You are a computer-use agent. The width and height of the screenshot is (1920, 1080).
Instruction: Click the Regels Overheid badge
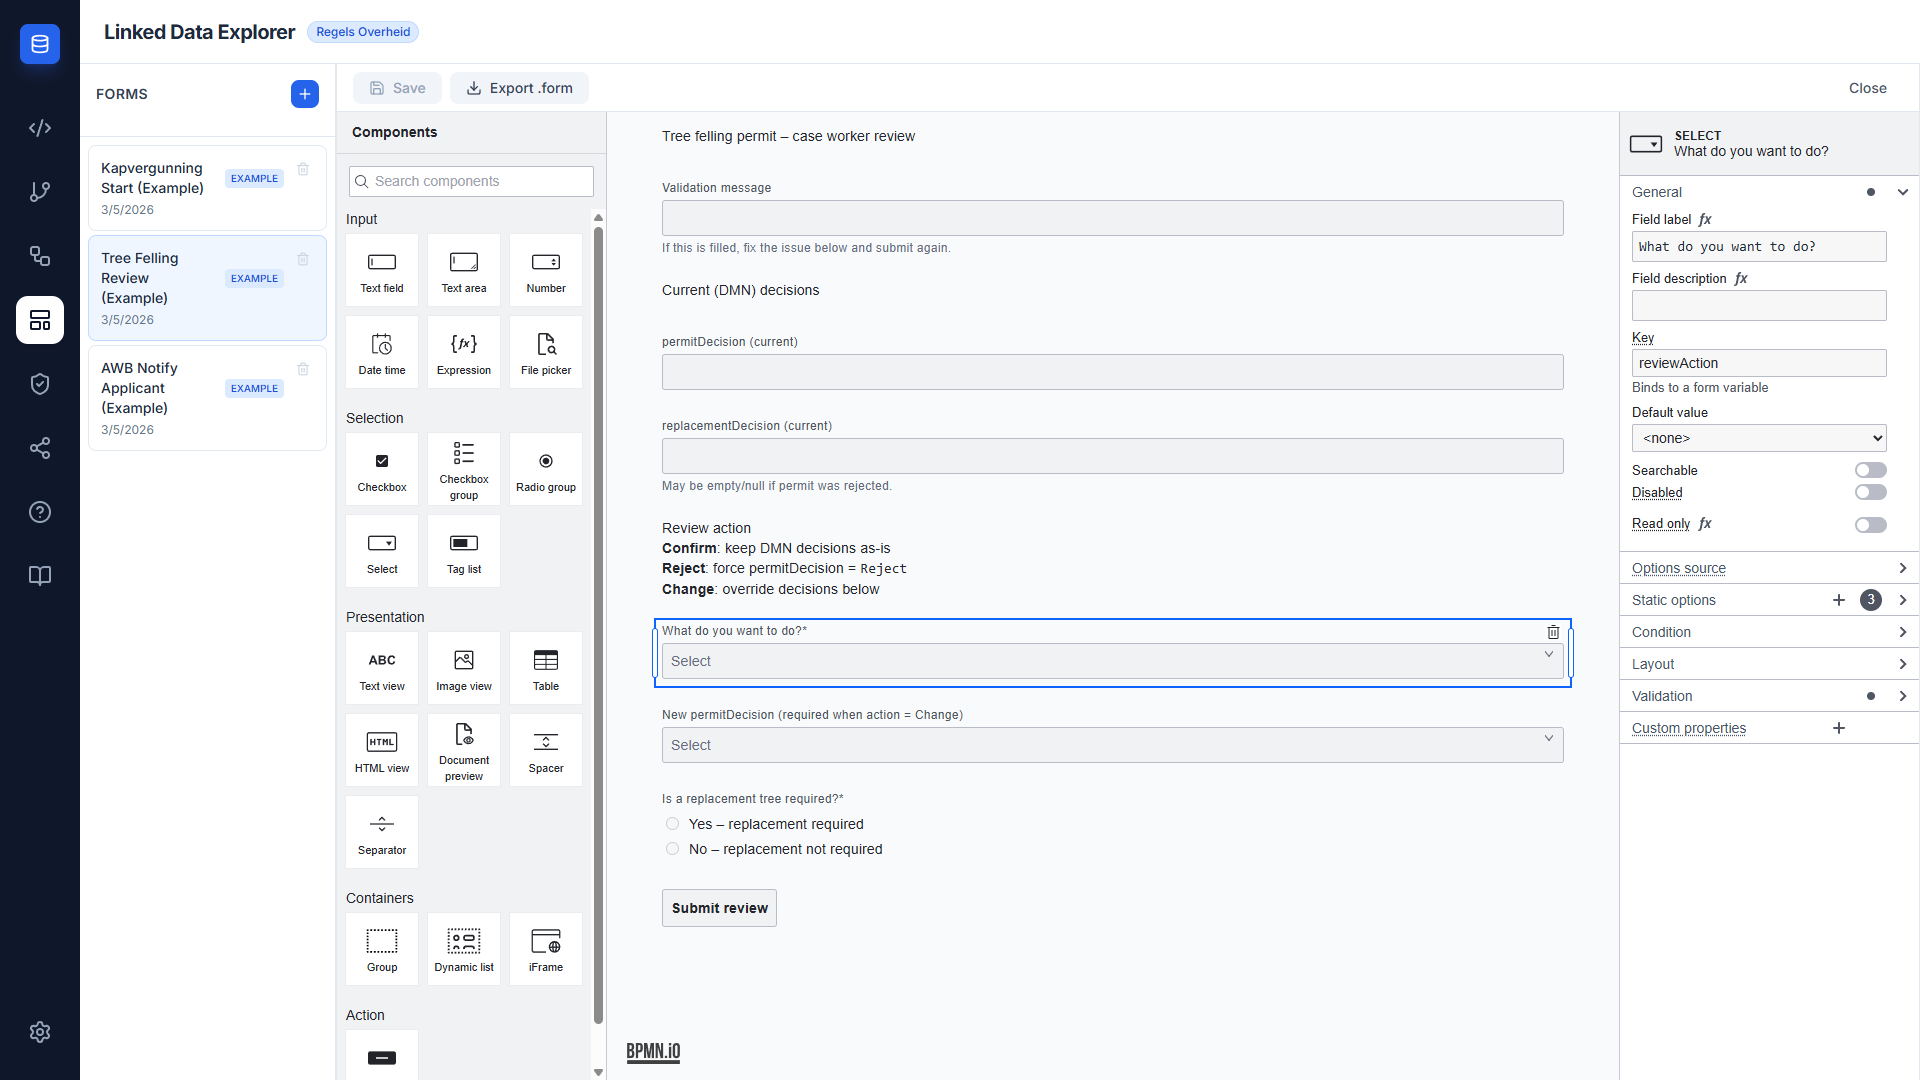(x=362, y=32)
